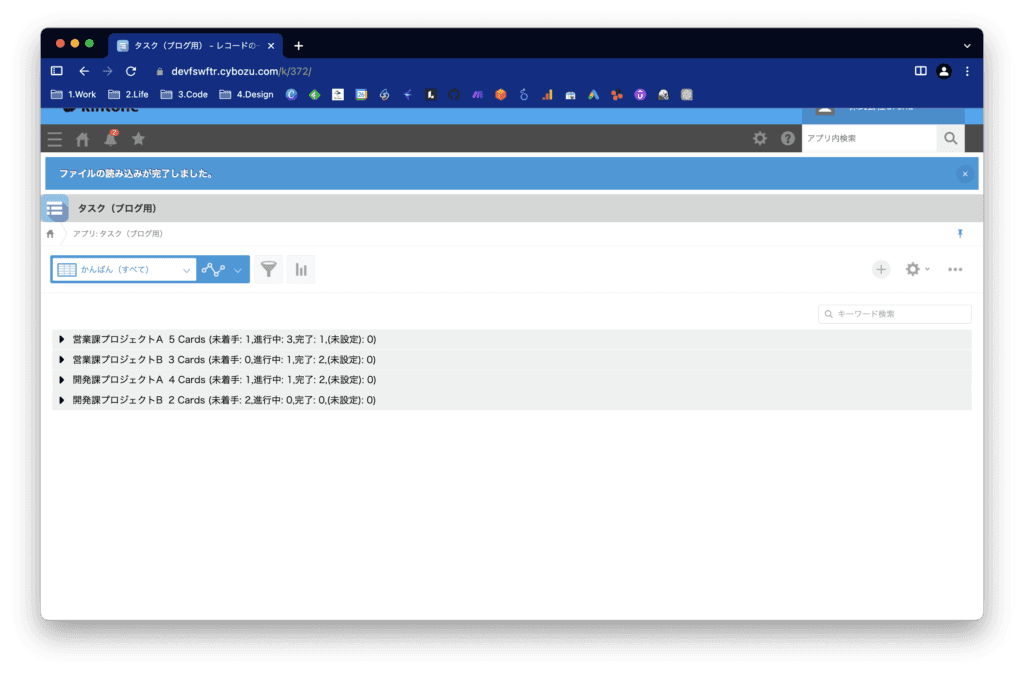Open the 3.Code bookmark folder

(184, 95)
